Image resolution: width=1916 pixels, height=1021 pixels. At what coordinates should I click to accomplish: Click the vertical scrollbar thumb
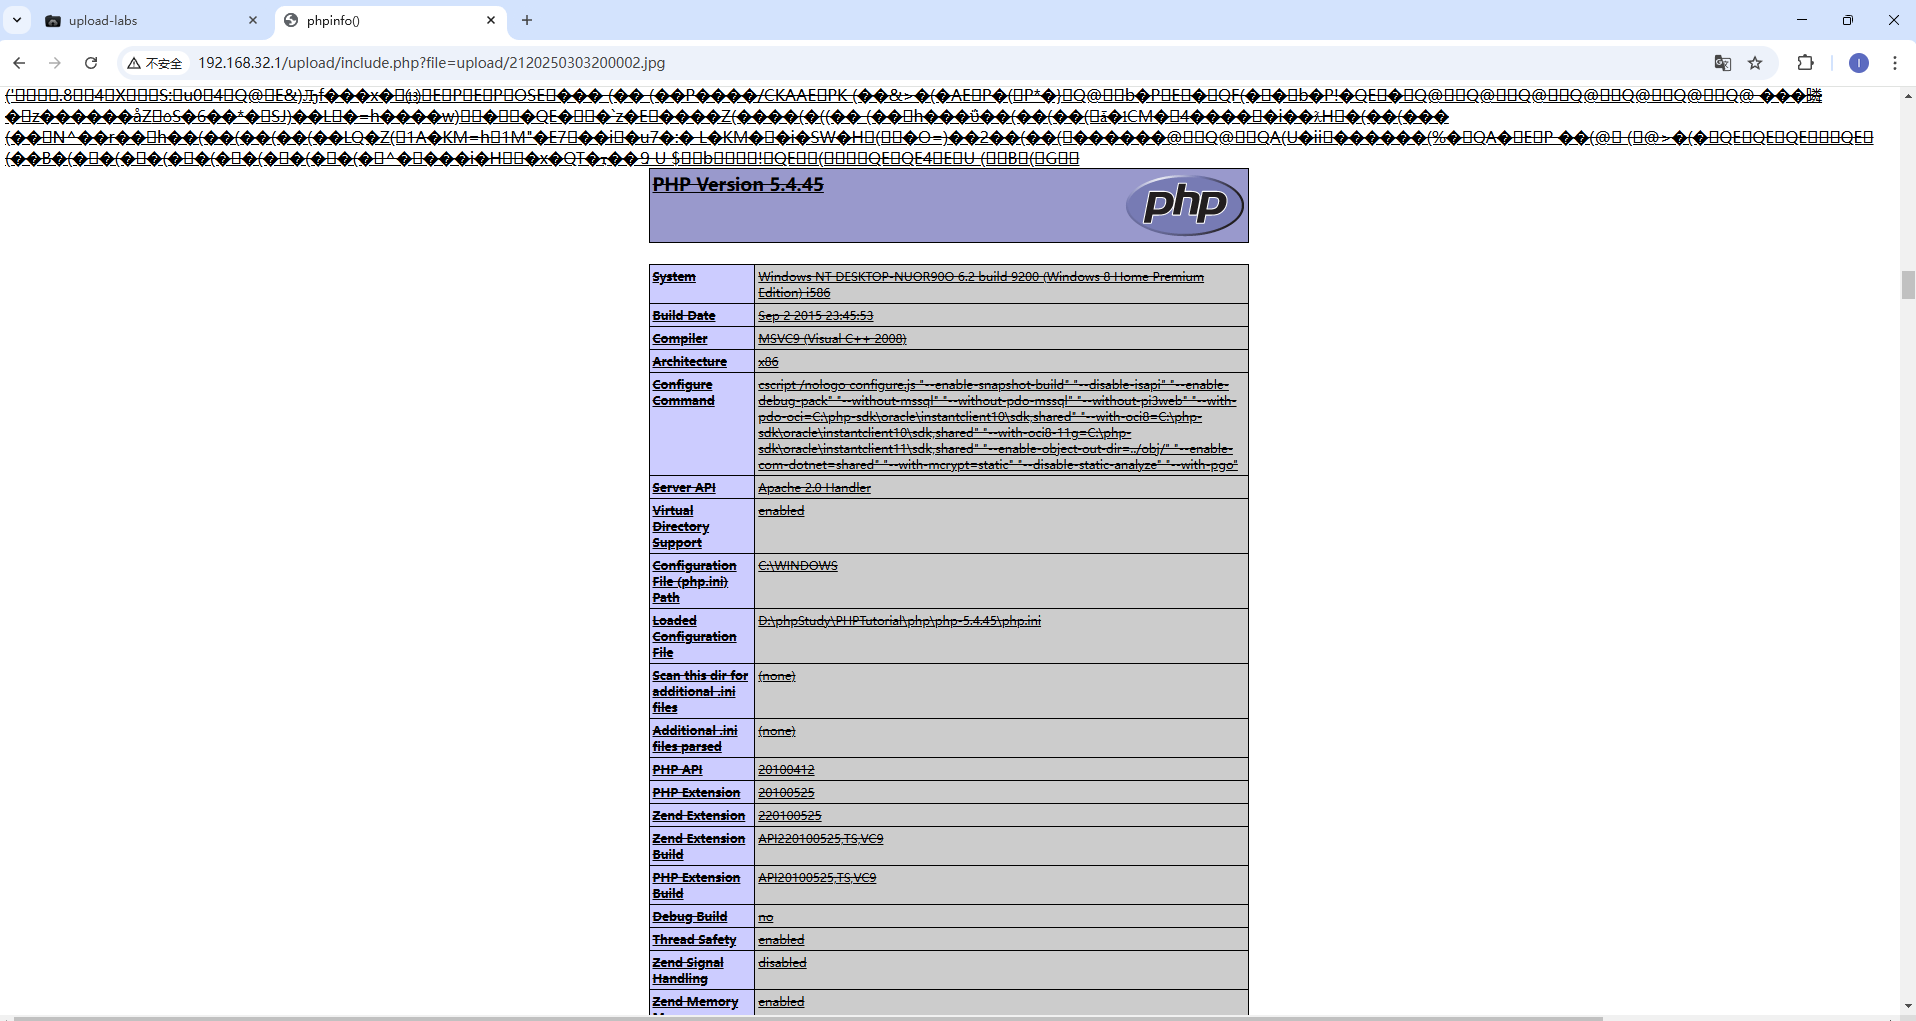pyautogui.click(x=1908, y=285)
